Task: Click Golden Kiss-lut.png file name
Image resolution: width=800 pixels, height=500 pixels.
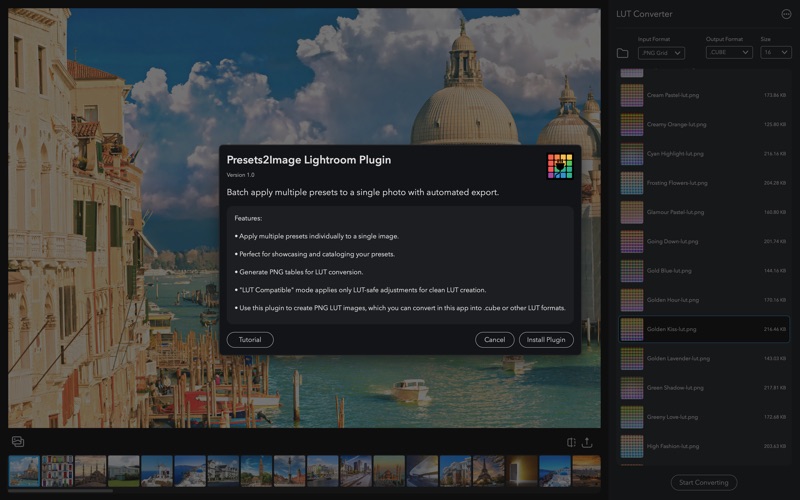Action: (671, 330)
